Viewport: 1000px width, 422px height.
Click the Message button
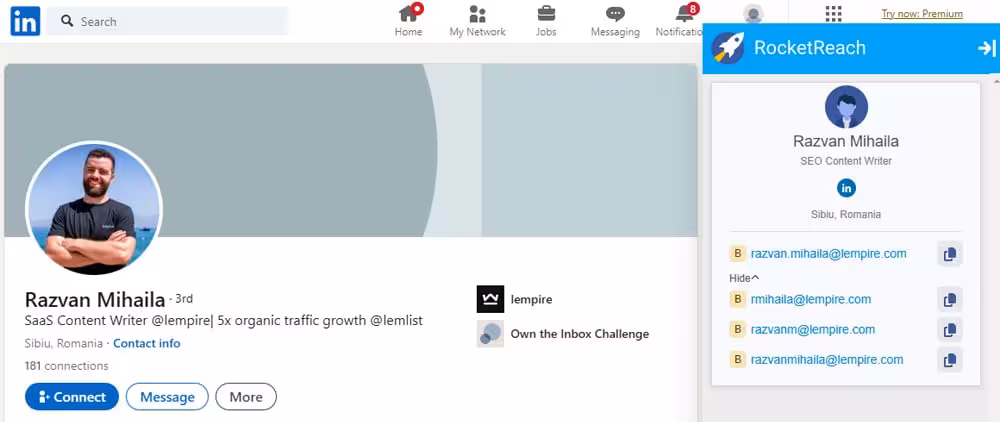pyautogui.click(x=167, y=397)
